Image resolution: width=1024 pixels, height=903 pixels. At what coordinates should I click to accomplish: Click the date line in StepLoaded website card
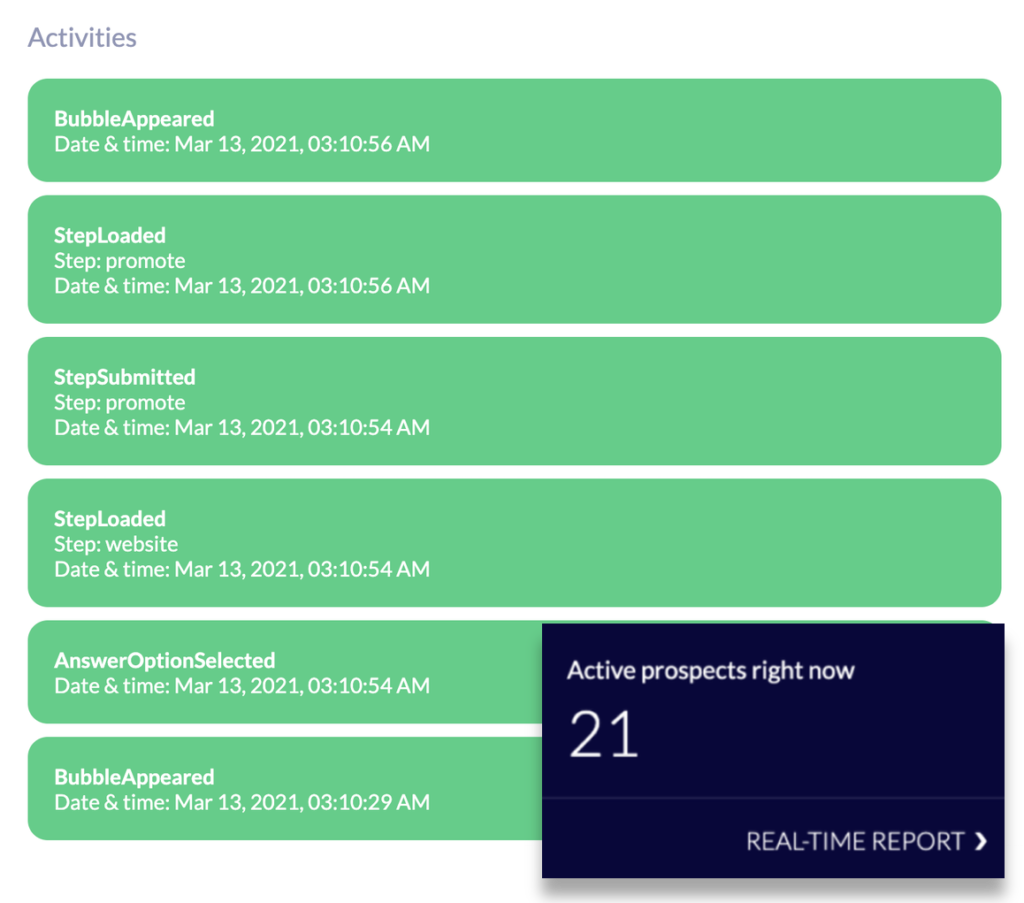[242, 570]
